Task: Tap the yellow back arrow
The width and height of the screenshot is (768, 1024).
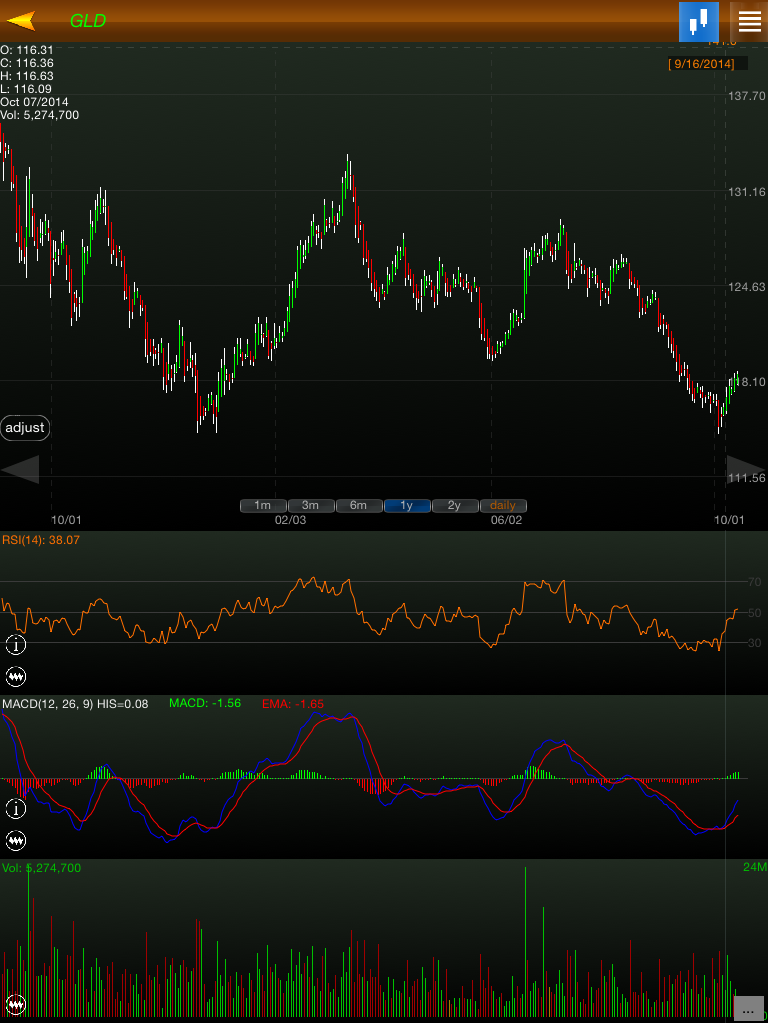Action: 21,21
